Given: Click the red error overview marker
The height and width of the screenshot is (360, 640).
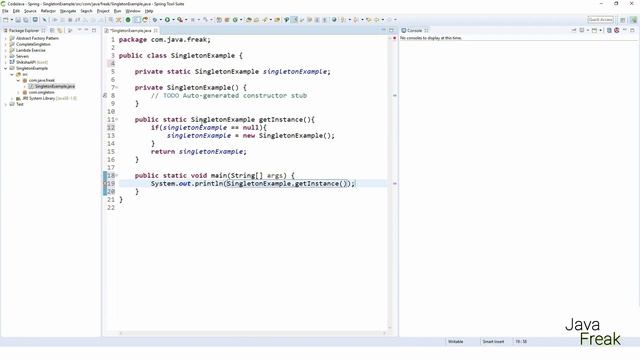Looking at the screenshot, I should [394, 38].
